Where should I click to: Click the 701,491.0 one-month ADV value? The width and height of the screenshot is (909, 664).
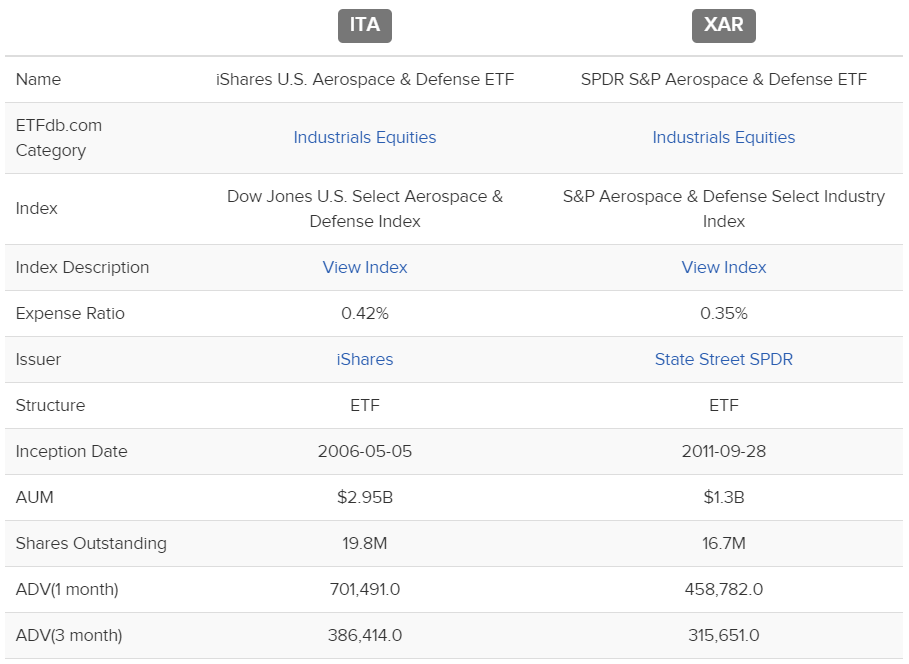point(365,590)
